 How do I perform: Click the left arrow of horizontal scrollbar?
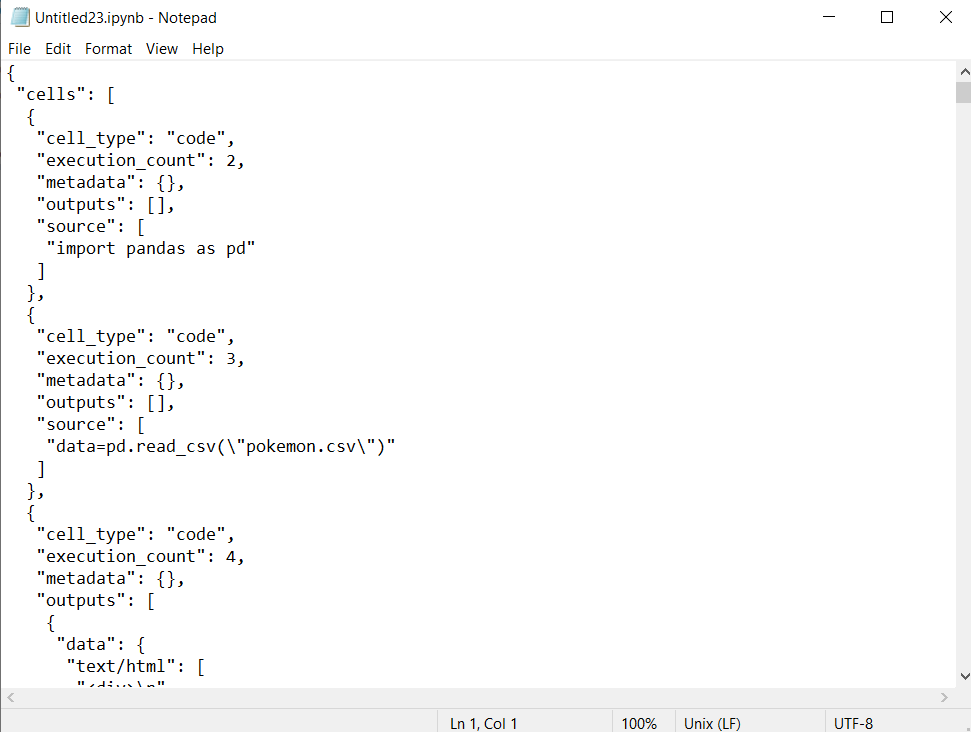tap(9, 697)
